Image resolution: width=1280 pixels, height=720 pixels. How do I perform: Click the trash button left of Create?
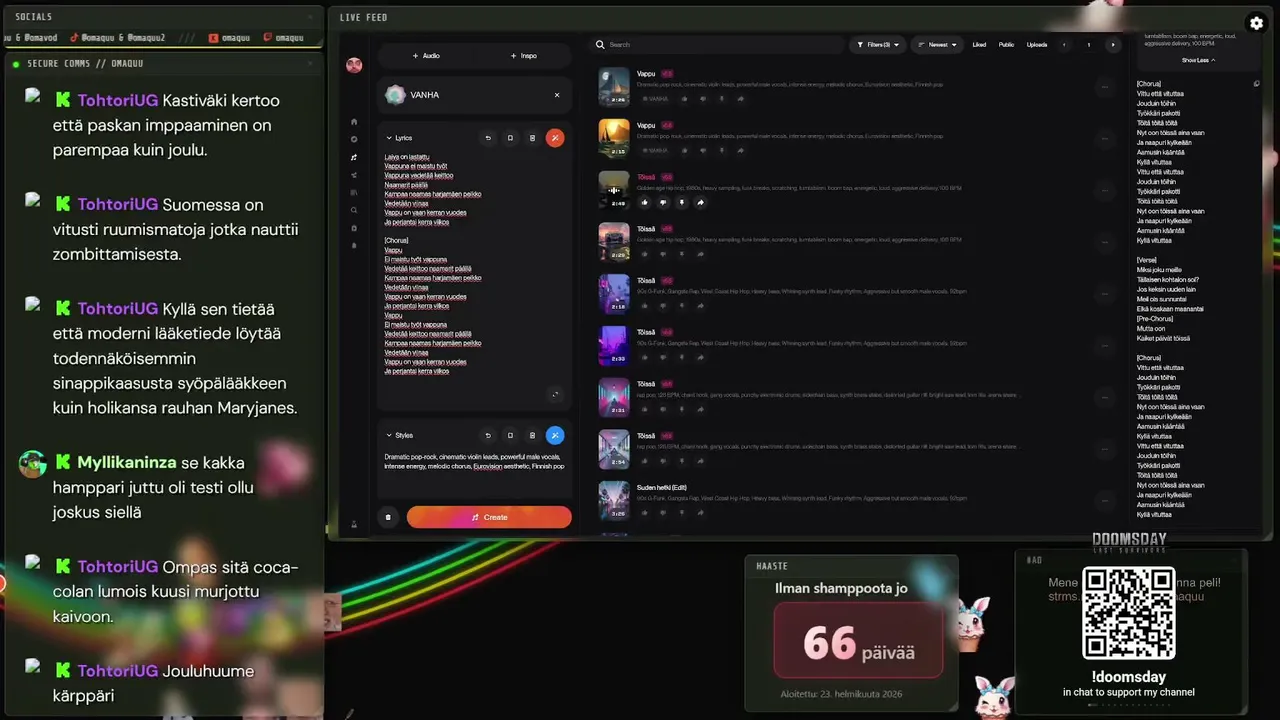(x=388, y=517)
